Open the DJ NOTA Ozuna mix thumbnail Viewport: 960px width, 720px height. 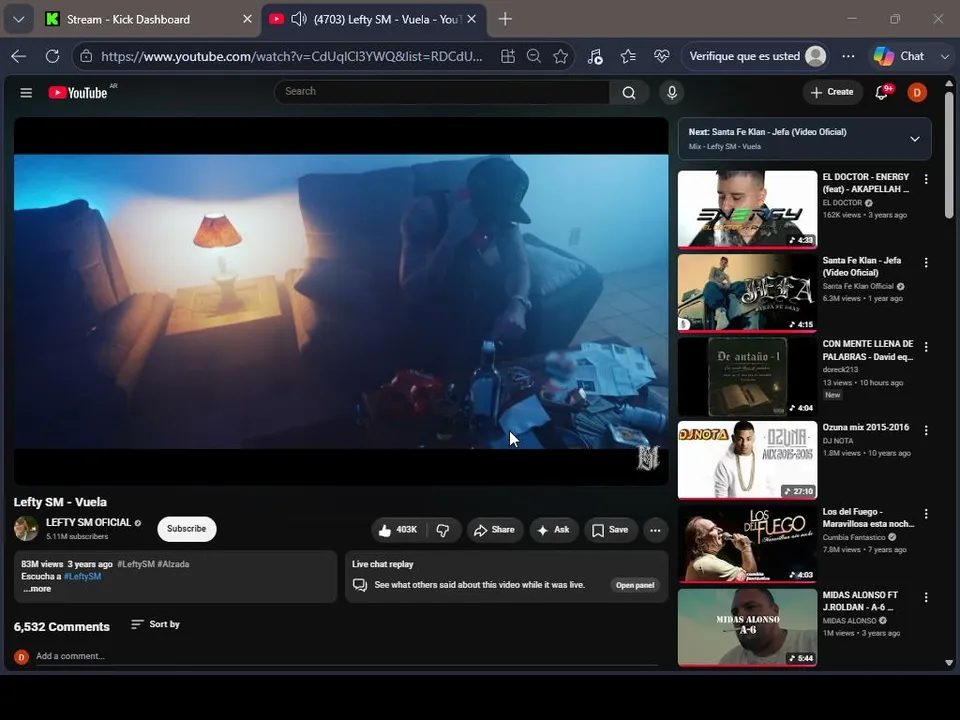(x=747, y=460)
